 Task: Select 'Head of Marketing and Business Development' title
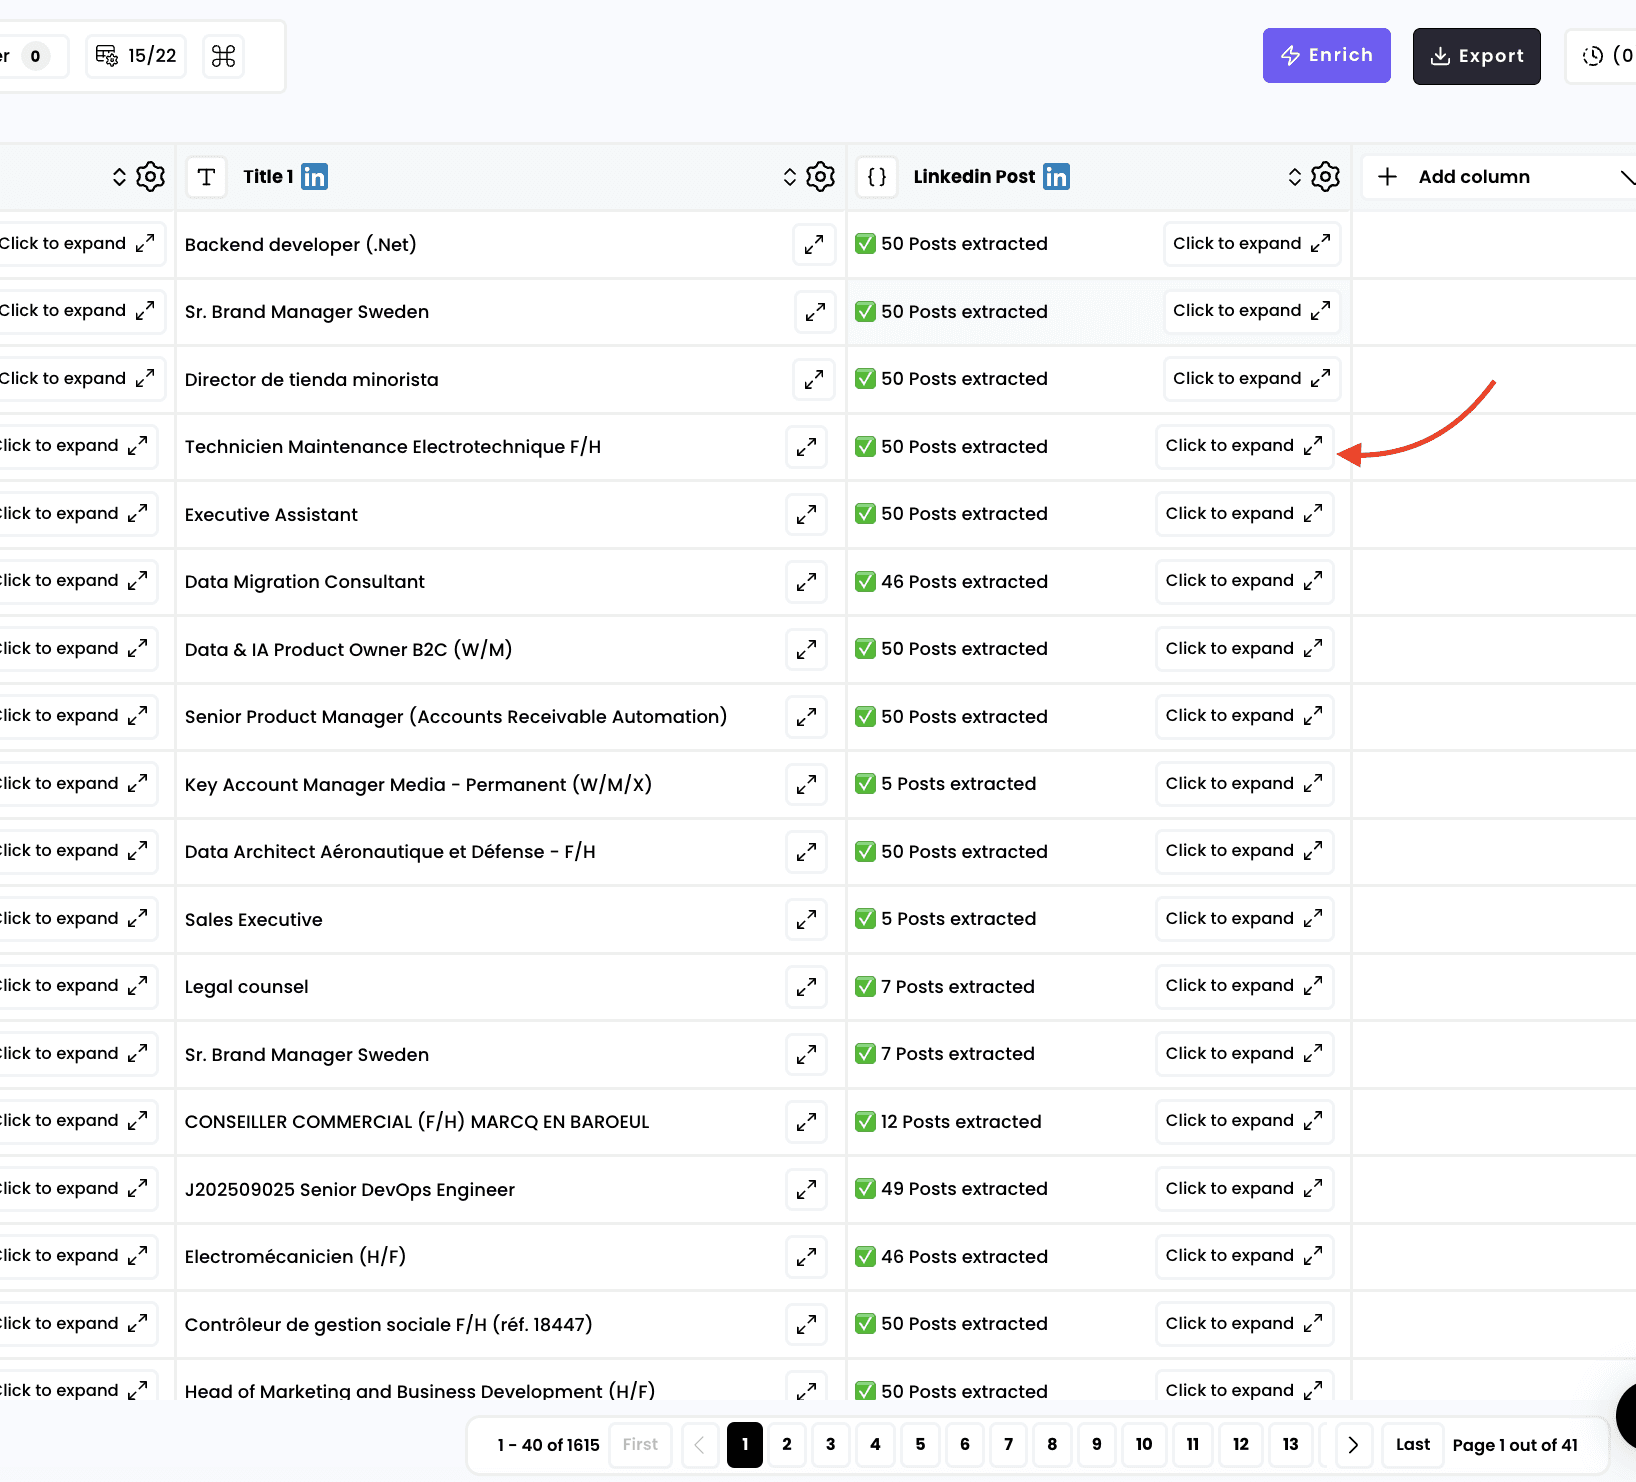click(x=420, y=1391)
